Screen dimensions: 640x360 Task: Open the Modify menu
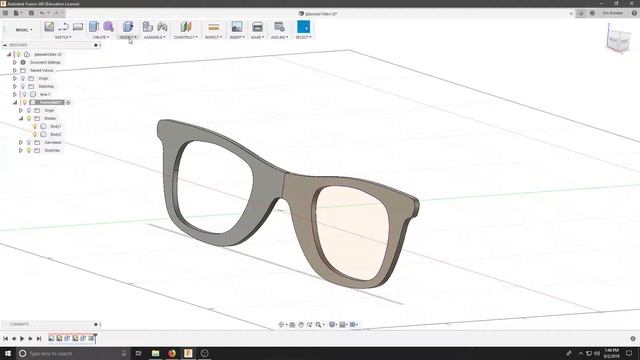coord(128,37)
